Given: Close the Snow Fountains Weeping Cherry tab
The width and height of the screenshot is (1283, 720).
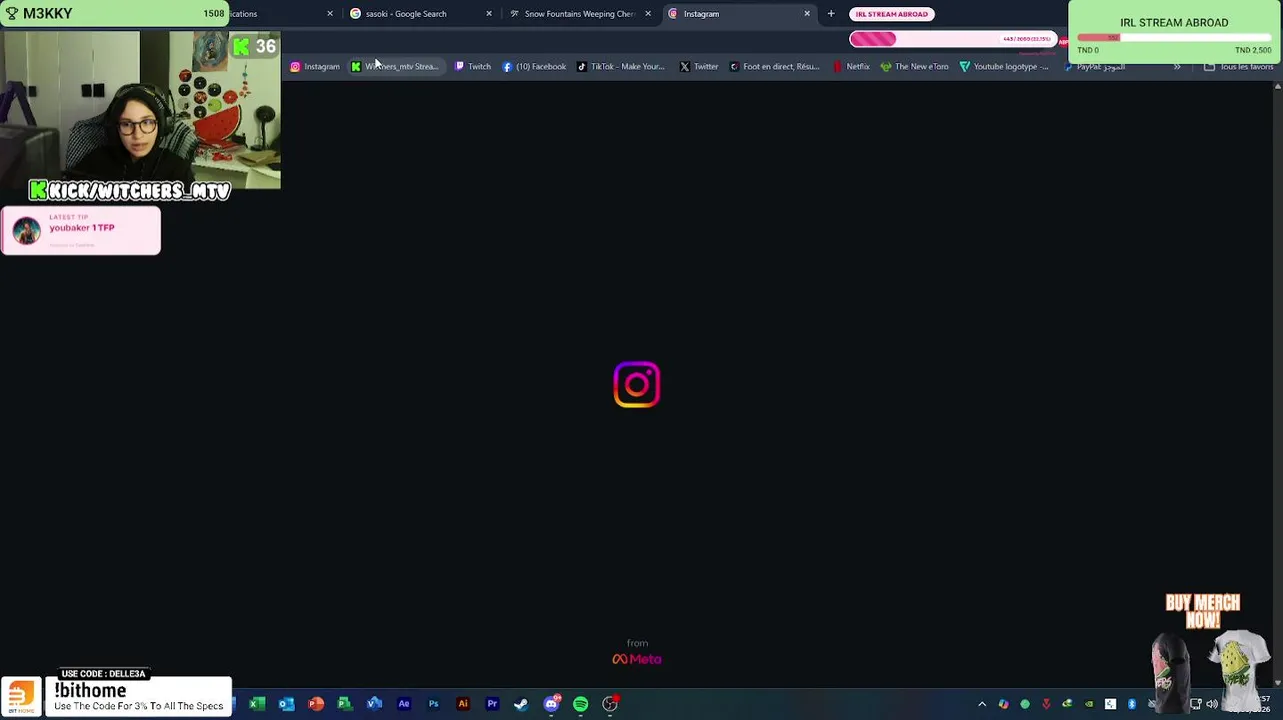Looking at the screenshot, I should tap(648, 14).
